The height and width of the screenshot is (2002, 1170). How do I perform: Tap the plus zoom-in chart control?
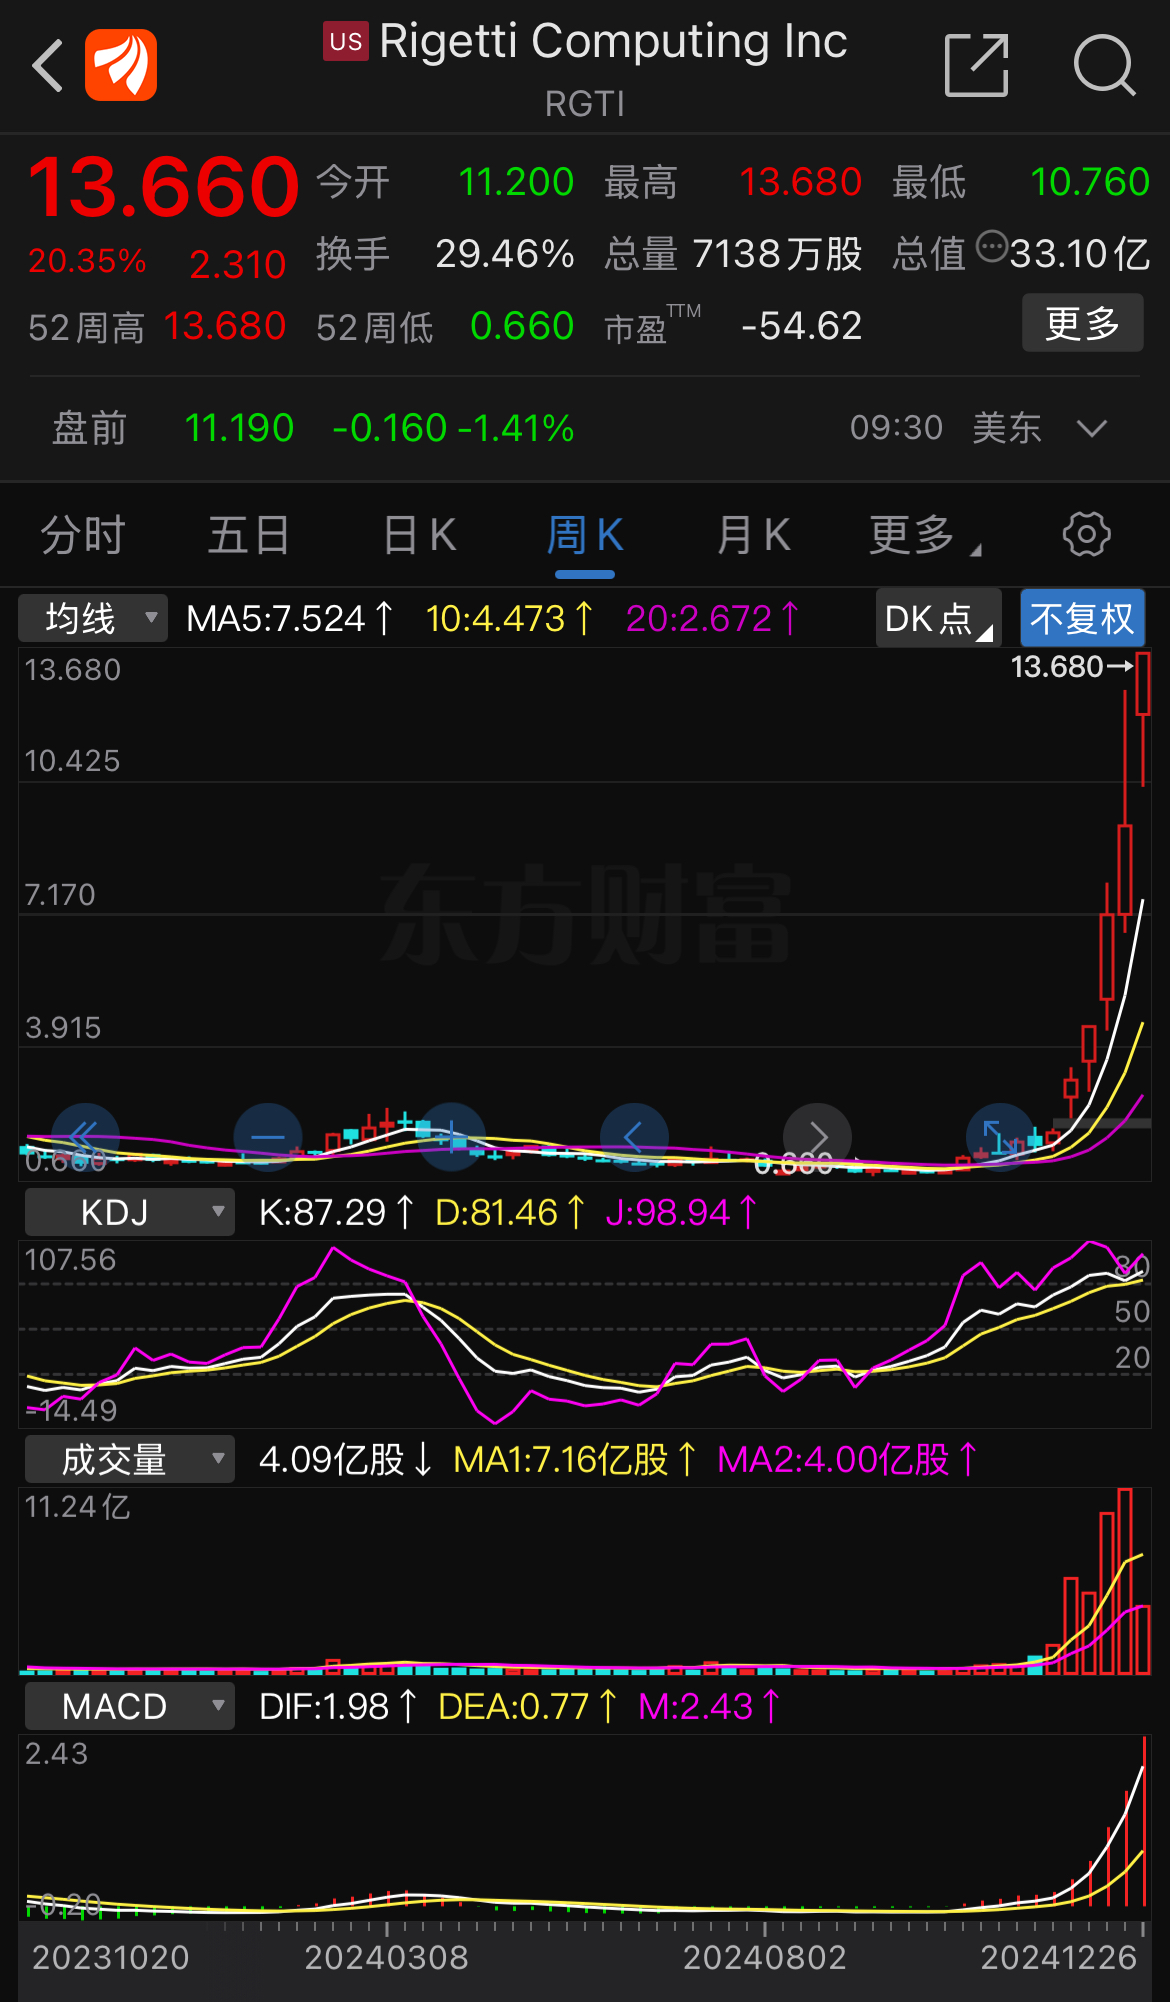point(451,1138)
